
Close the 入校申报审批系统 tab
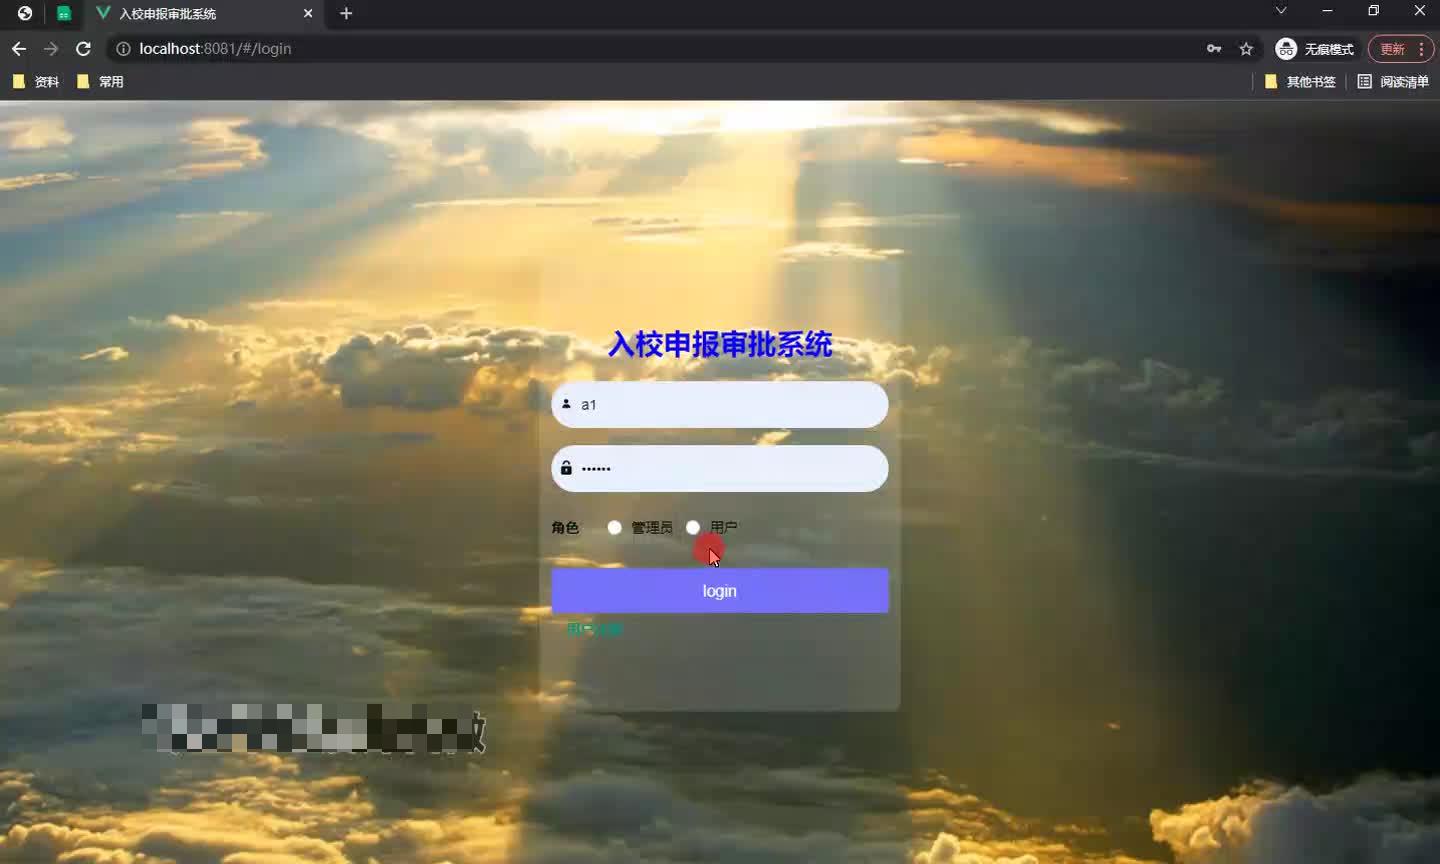[308, 14]
